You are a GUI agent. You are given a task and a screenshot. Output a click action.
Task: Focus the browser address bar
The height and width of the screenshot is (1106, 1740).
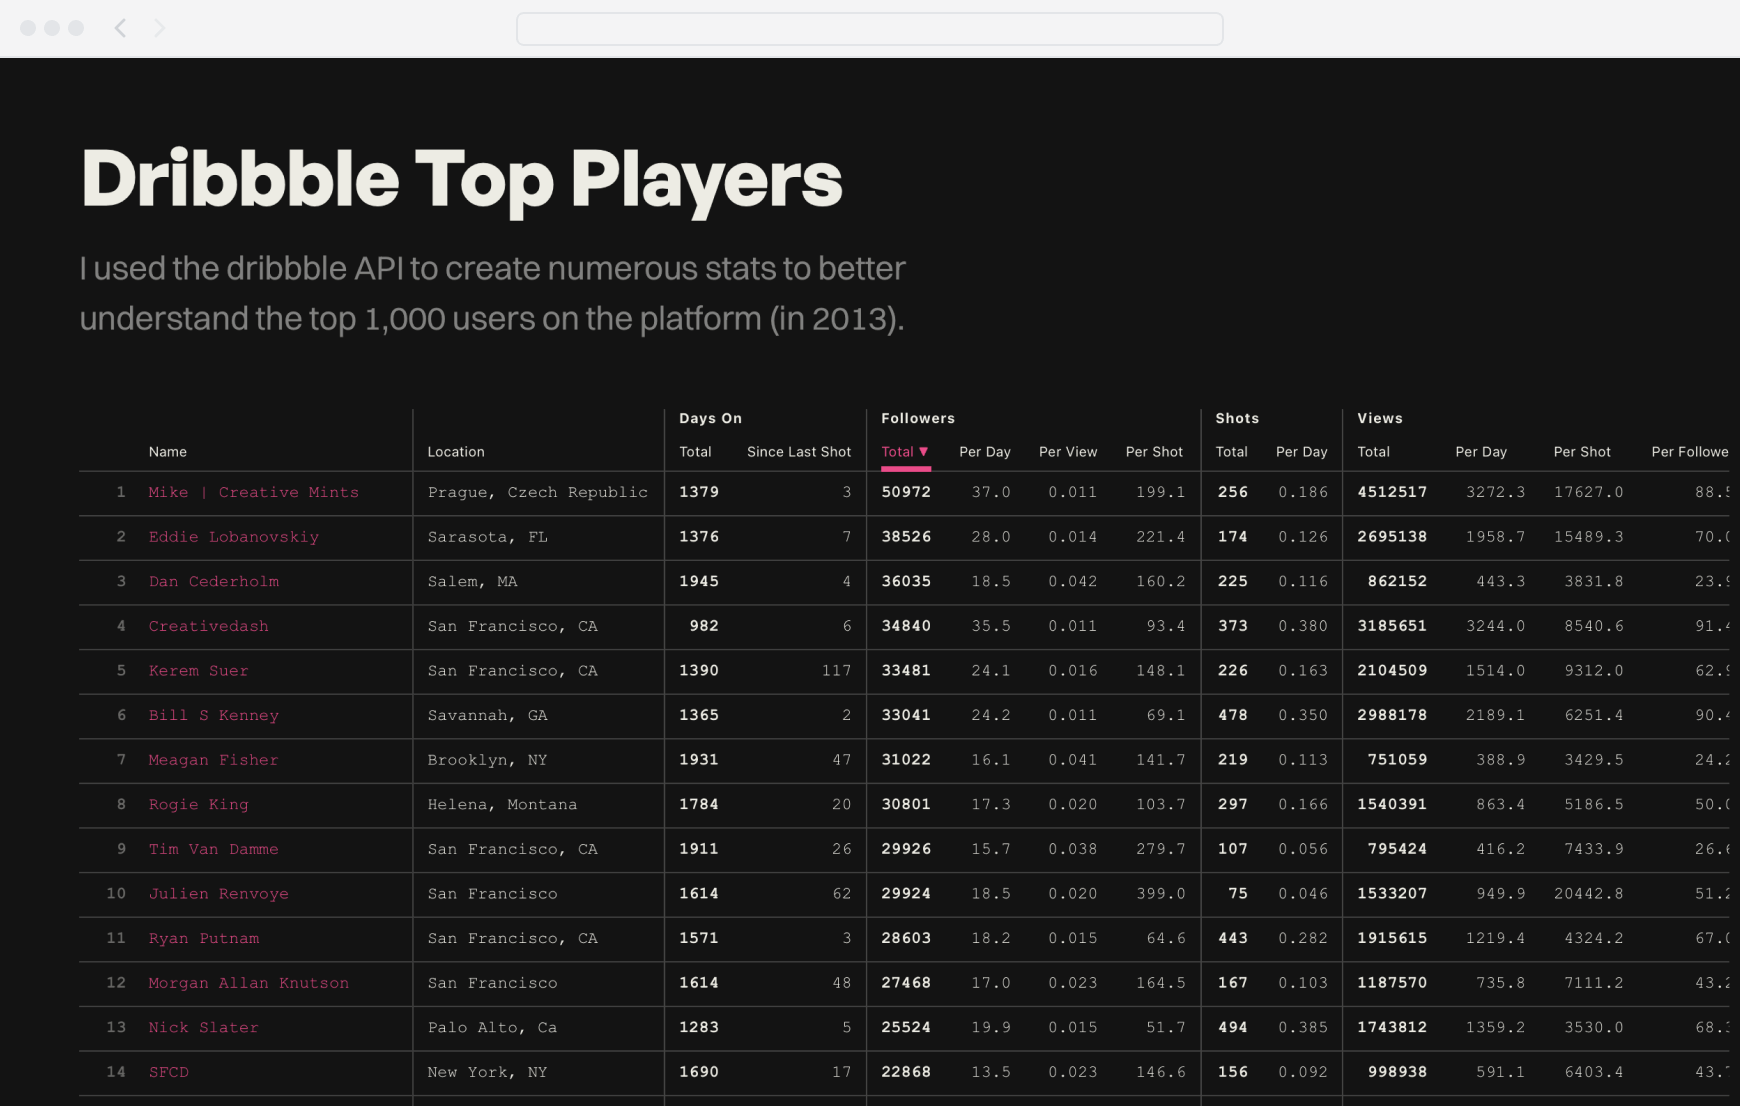click(869, 29)
